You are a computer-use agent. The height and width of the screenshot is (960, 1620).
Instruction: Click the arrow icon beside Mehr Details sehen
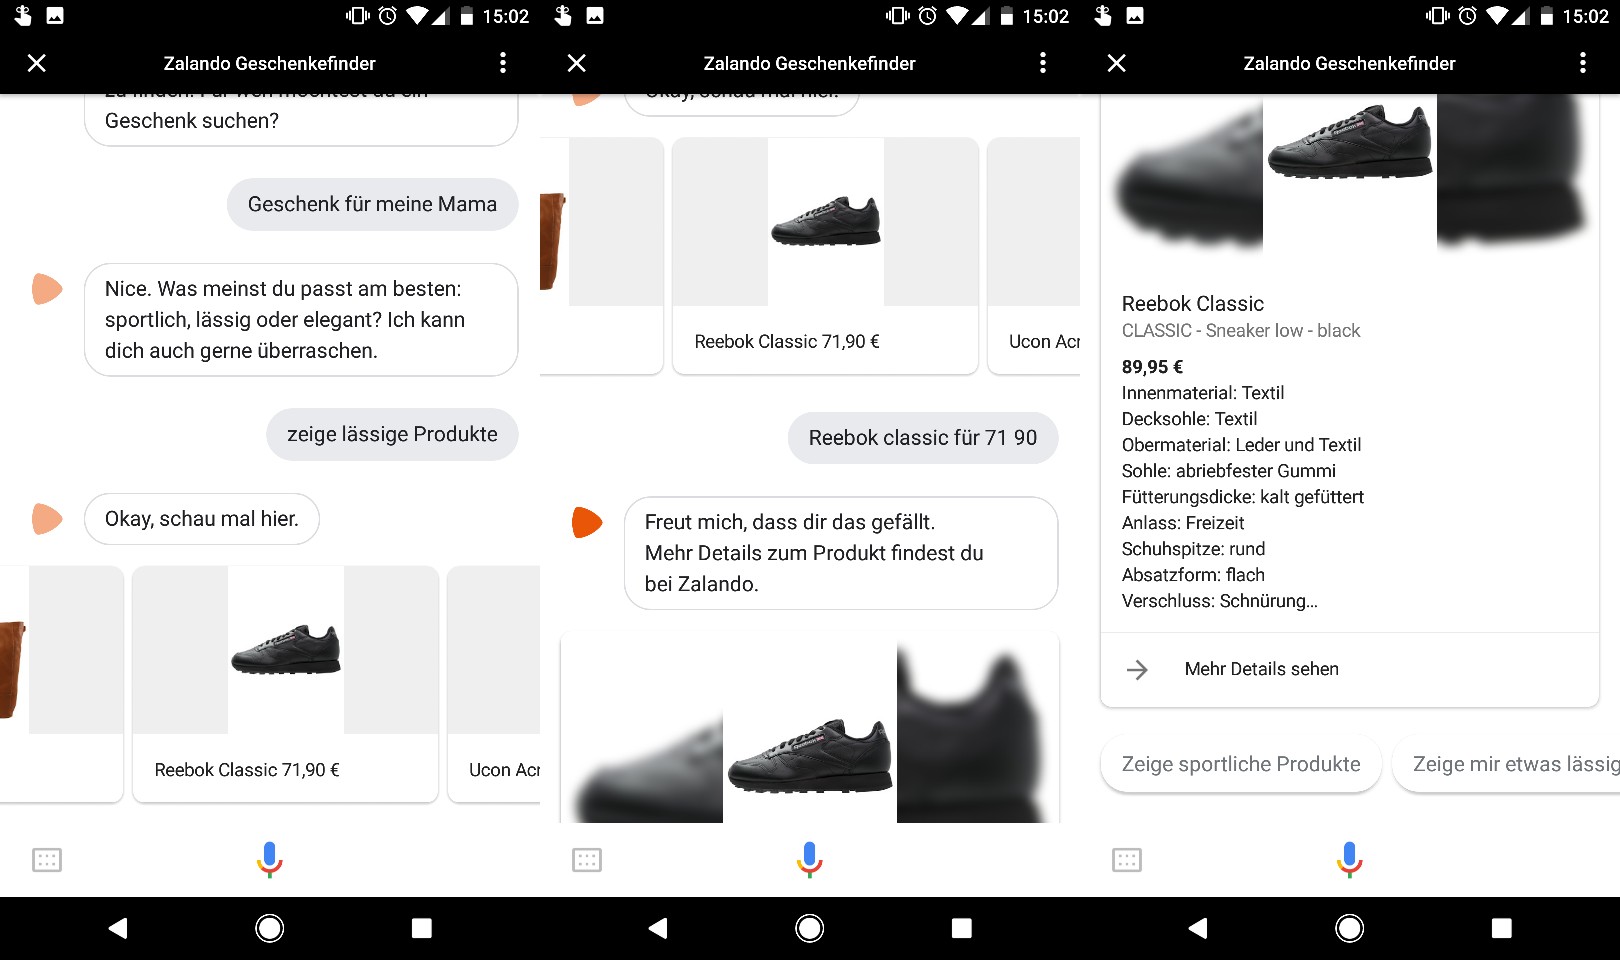[x=1137, y=669]
